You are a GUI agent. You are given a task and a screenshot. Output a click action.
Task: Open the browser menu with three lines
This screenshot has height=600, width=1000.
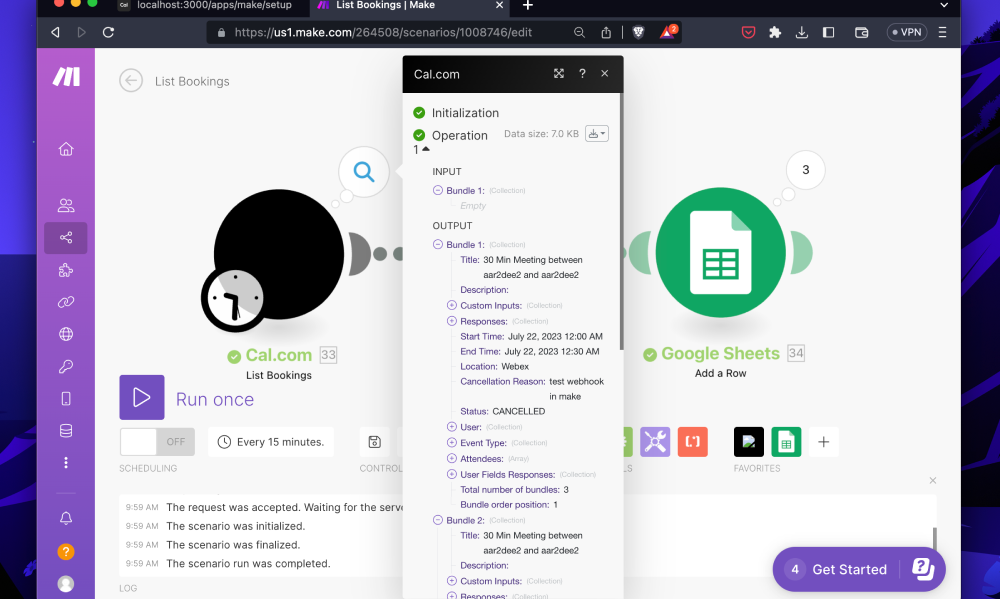[x=941, y=31]
